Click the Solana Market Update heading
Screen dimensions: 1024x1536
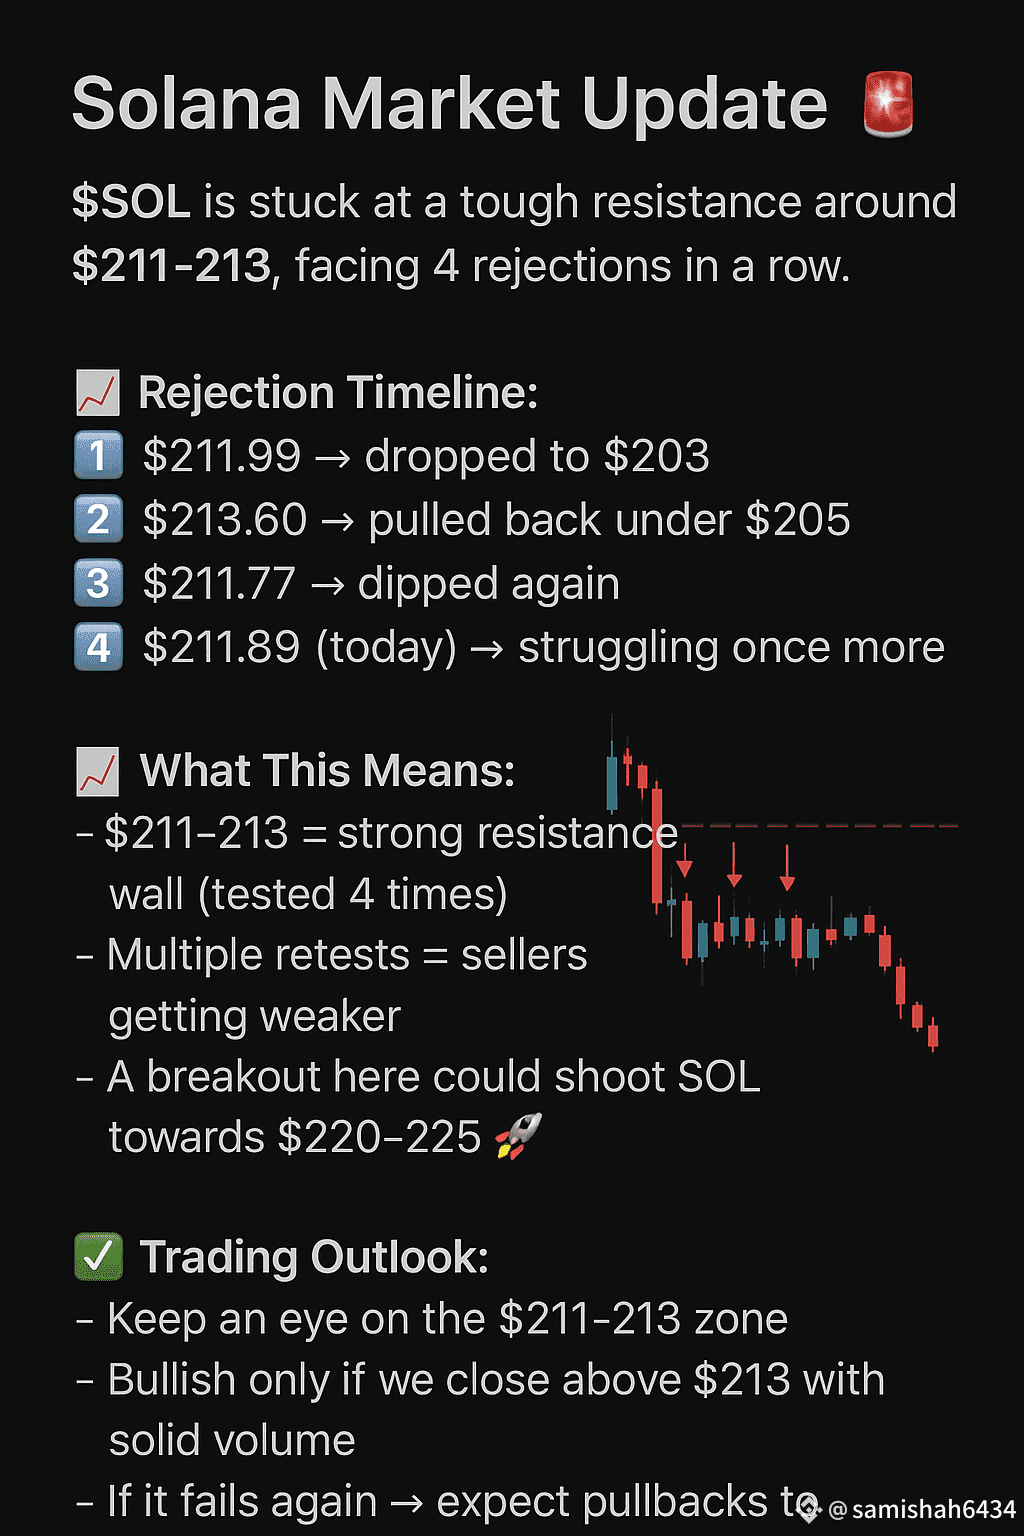click(x=450, y=103)
